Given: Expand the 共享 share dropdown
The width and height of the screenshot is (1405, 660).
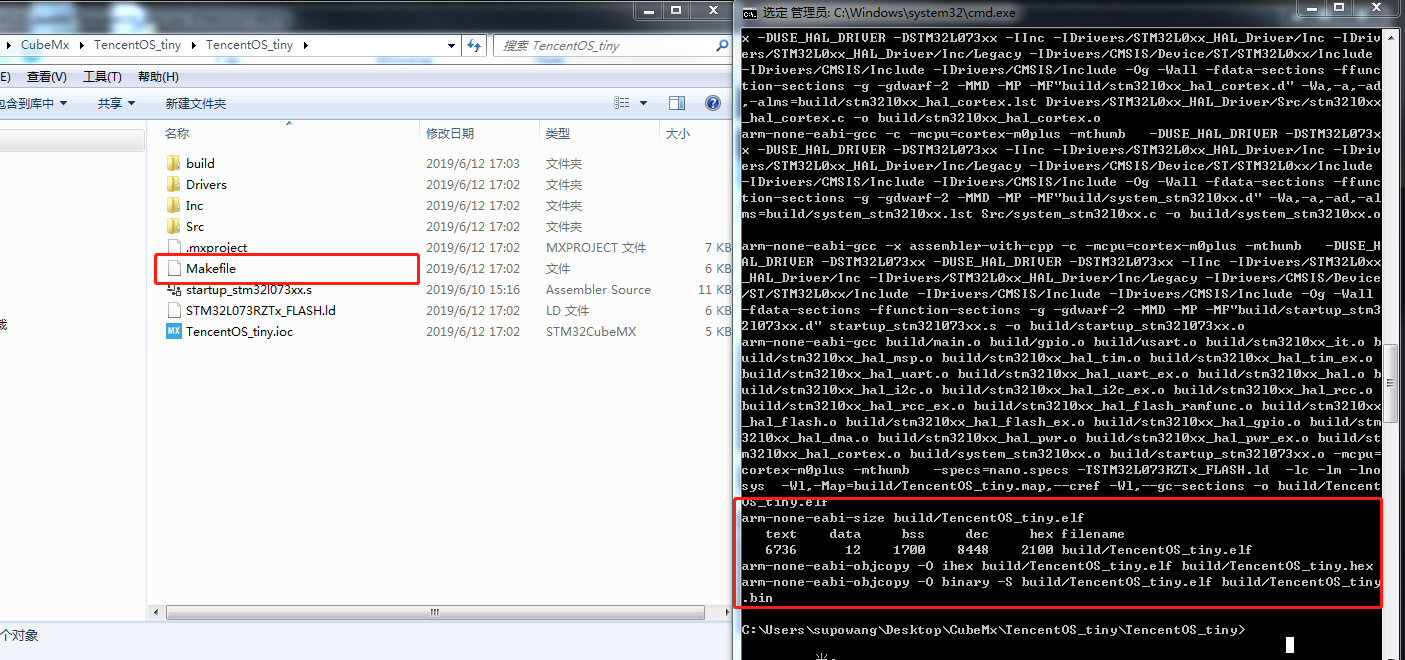Looking at the screenshot, I should coord(116,103).
